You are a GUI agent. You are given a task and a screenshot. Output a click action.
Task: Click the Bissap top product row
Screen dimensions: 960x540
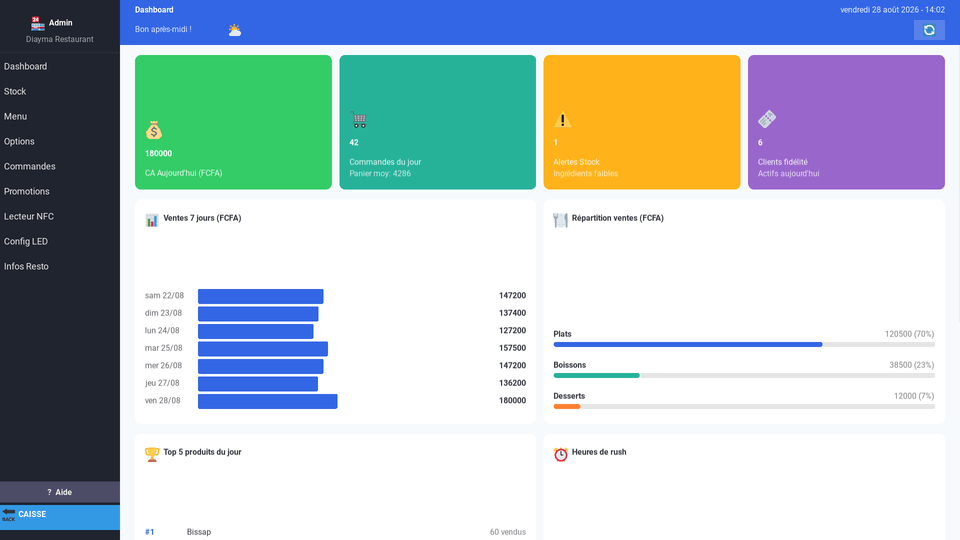pos(336,532)
